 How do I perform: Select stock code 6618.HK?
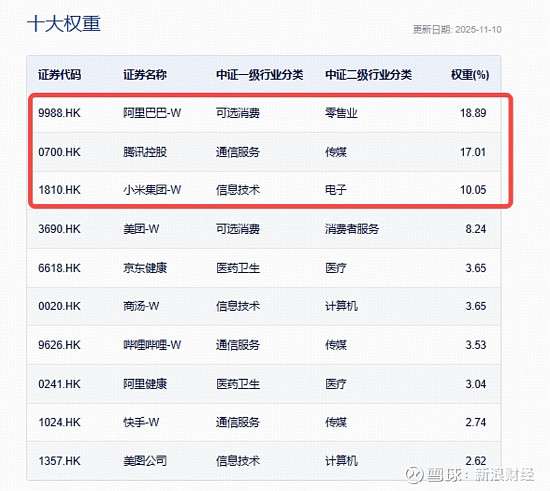[x=59, y=268]
